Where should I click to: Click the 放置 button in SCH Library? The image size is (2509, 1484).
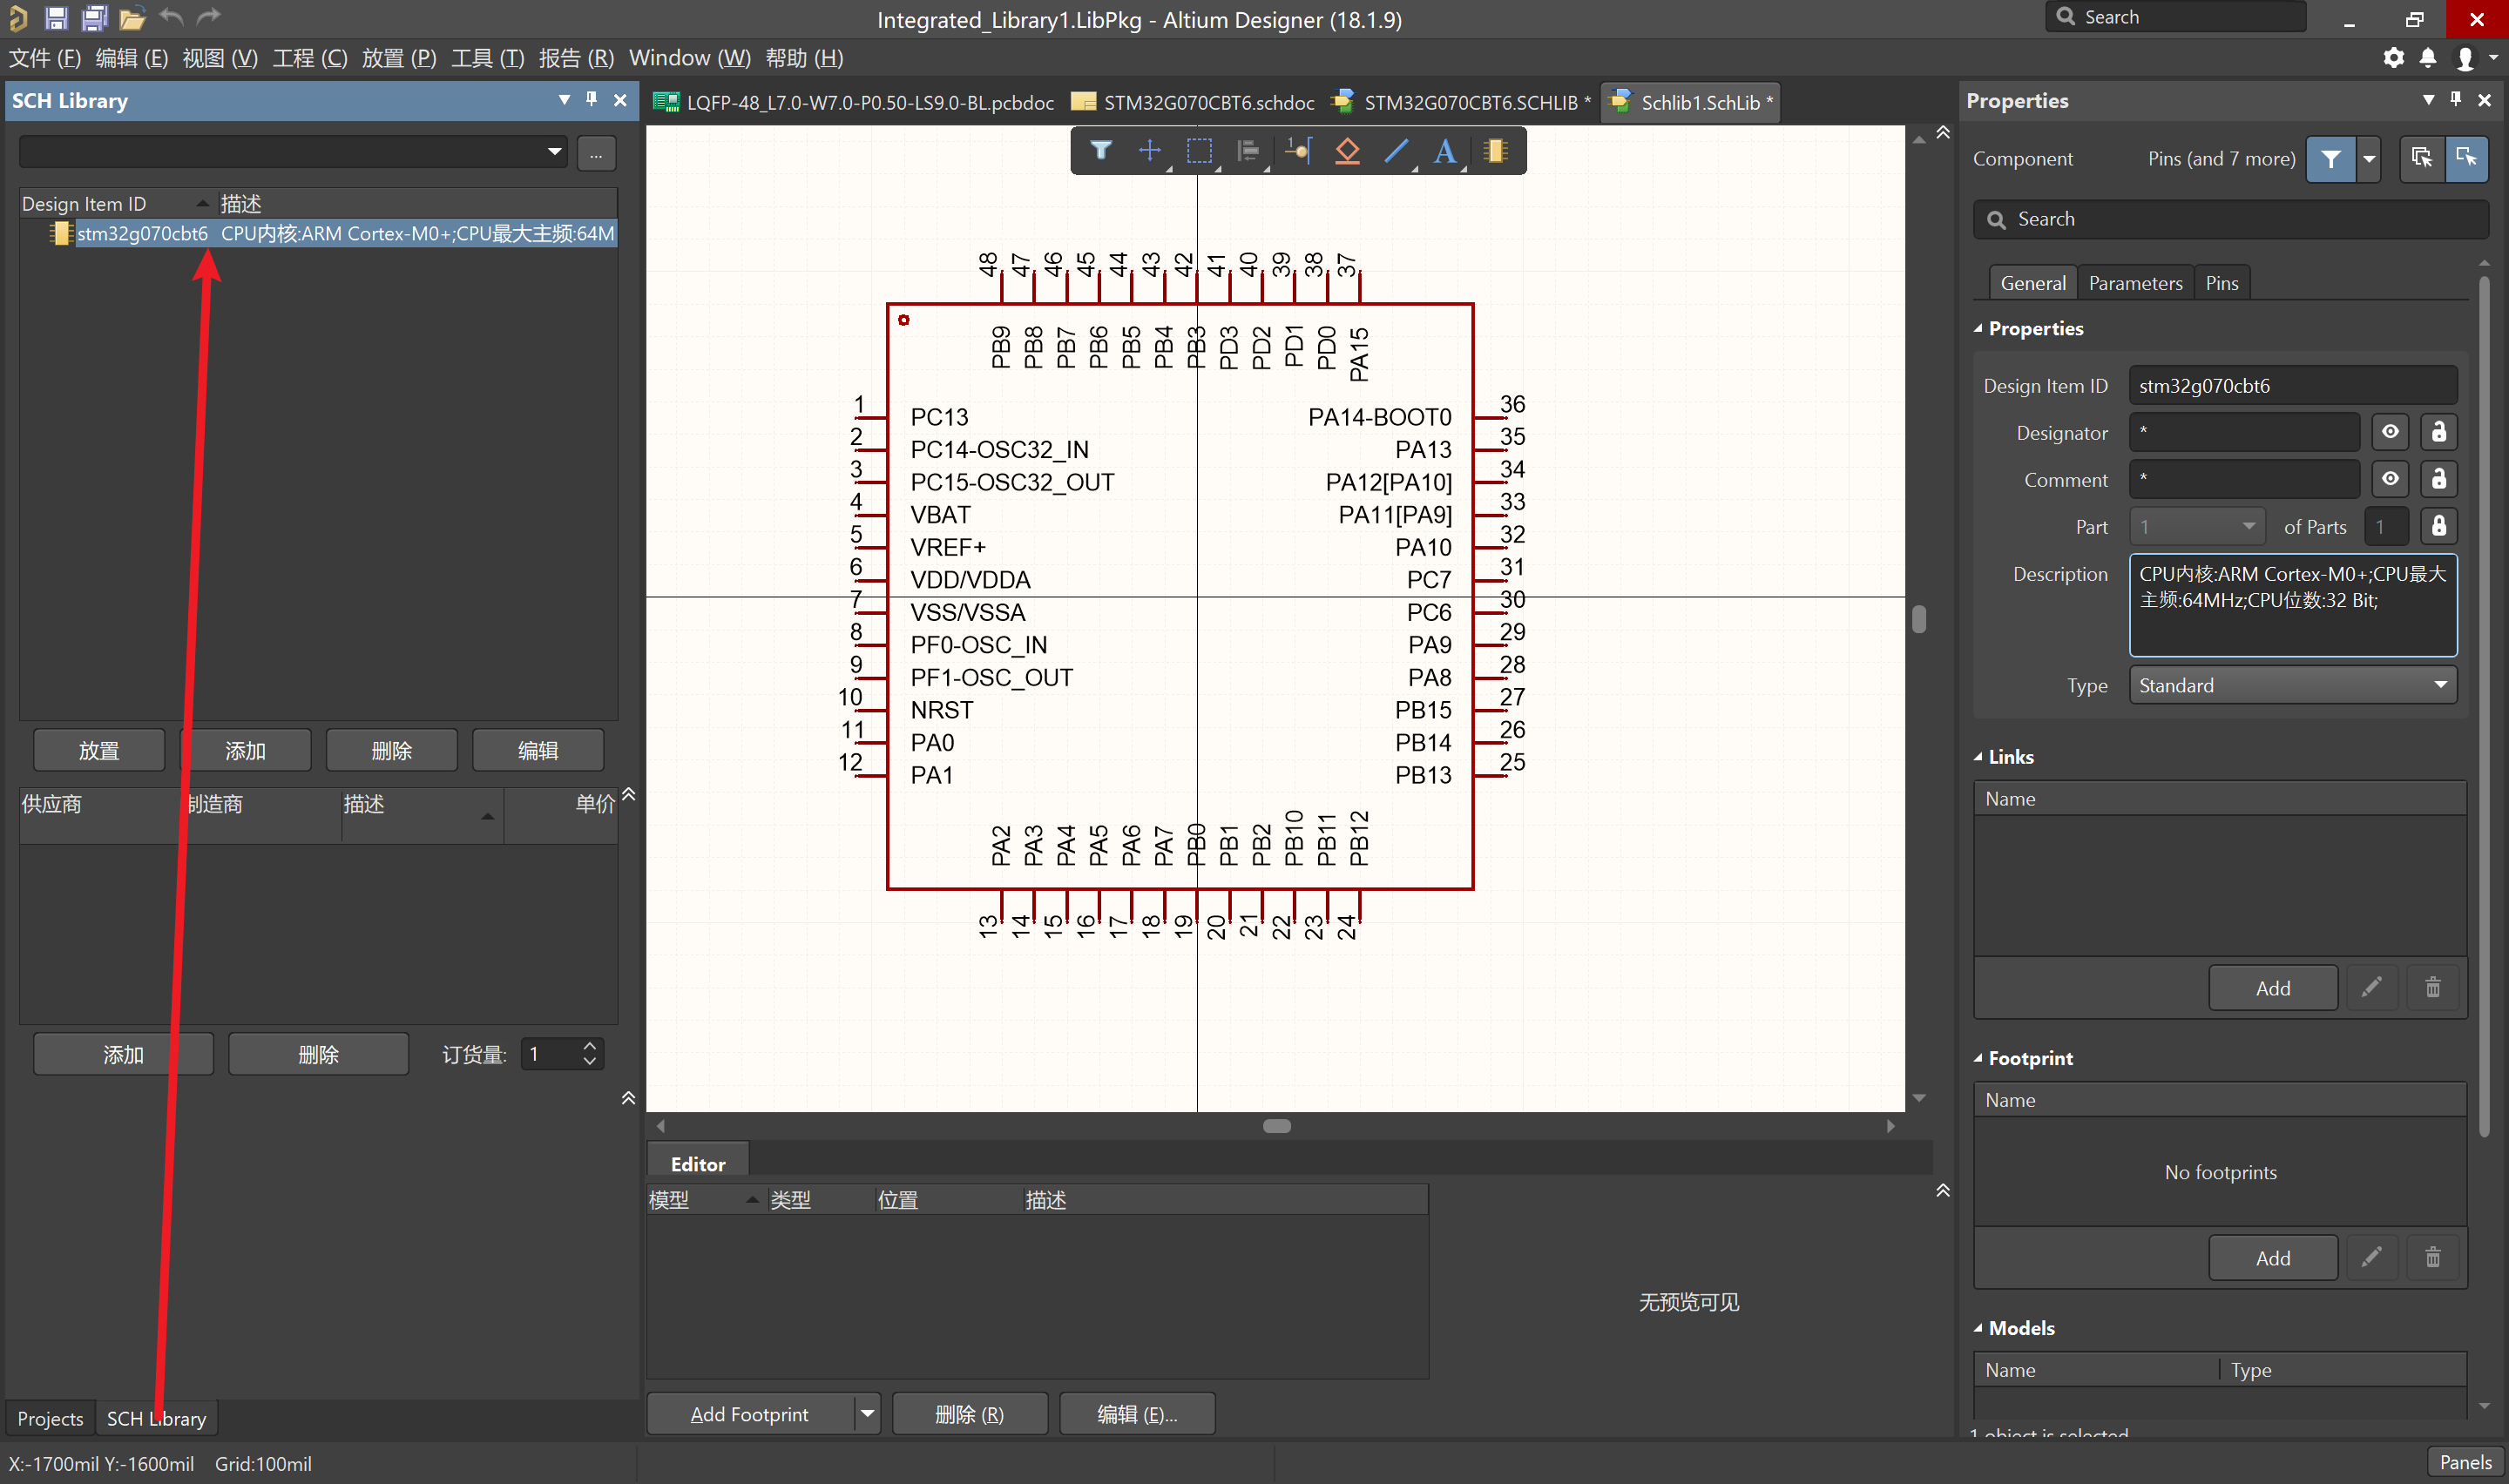pyautogui.click(x=99, y=750)
